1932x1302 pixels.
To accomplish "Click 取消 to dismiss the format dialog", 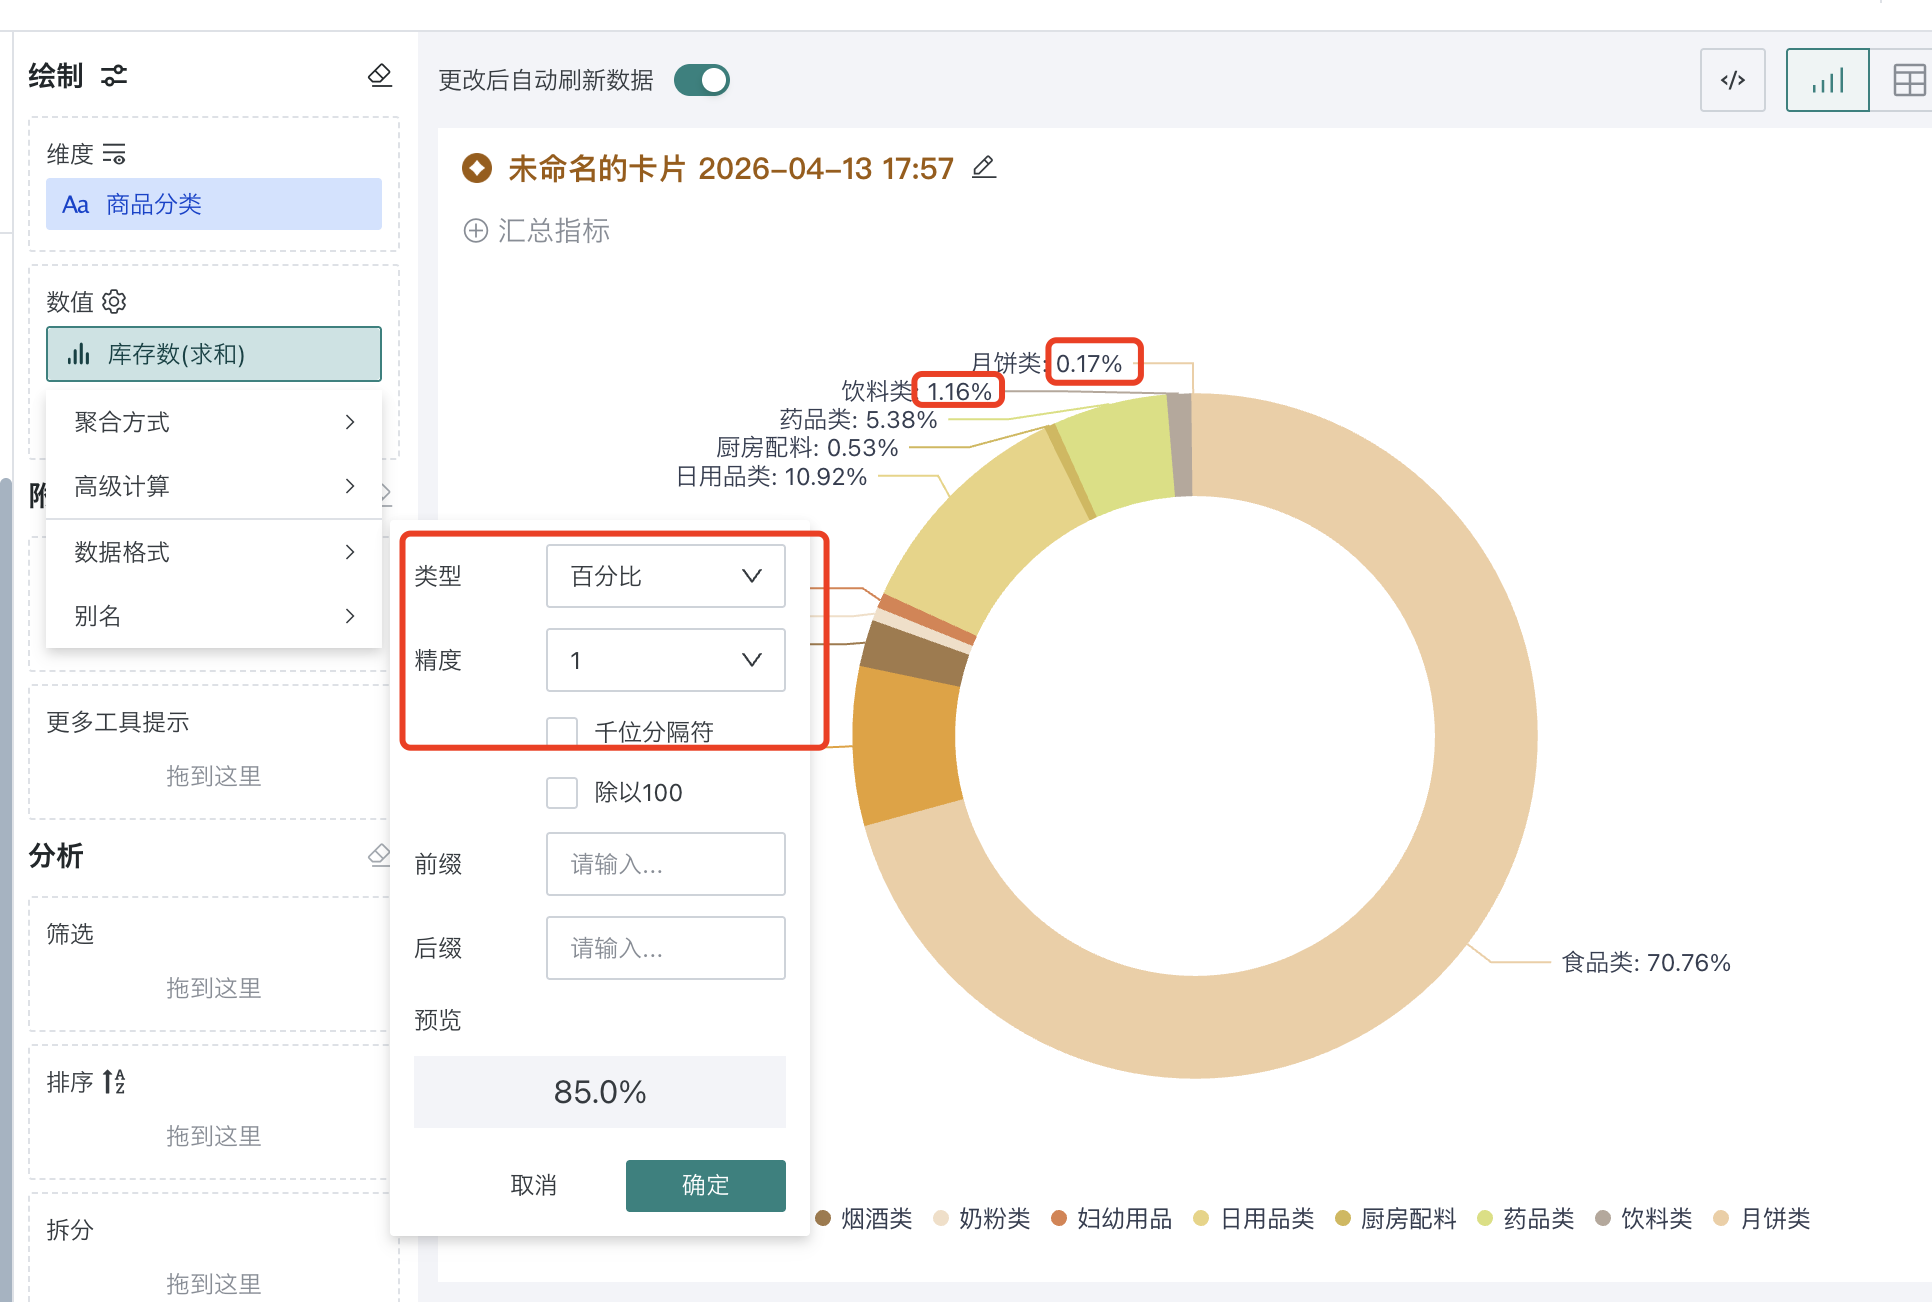I will (x=534, y=1185).
